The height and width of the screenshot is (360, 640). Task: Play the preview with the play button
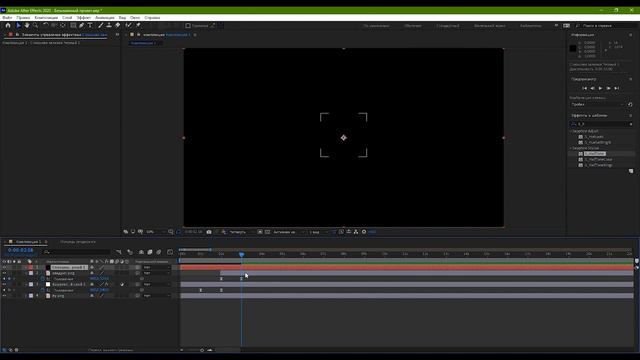600,88
